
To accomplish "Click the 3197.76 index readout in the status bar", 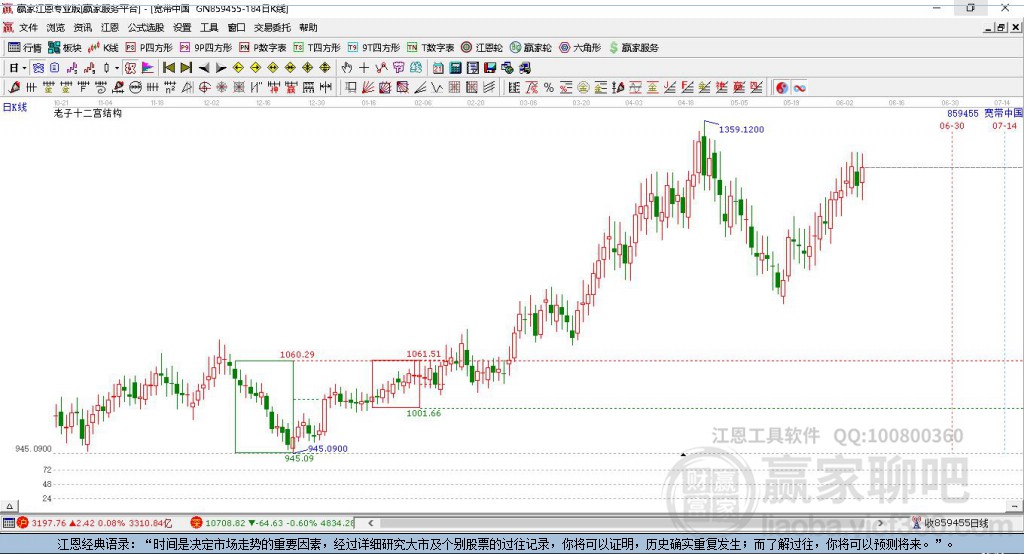I will coord(49,523).
